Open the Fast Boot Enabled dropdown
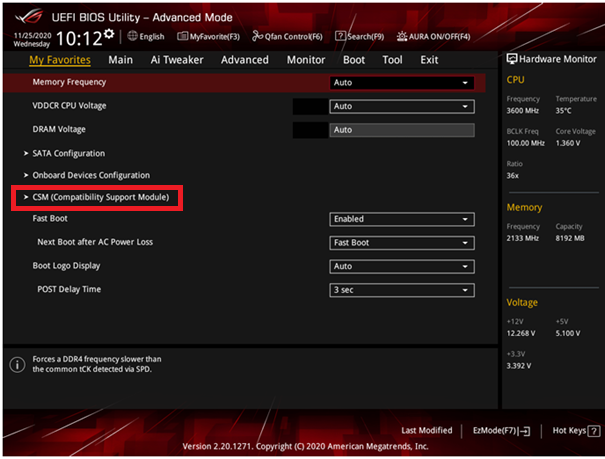Screen dimensions: 605x459 coord(402,219)
